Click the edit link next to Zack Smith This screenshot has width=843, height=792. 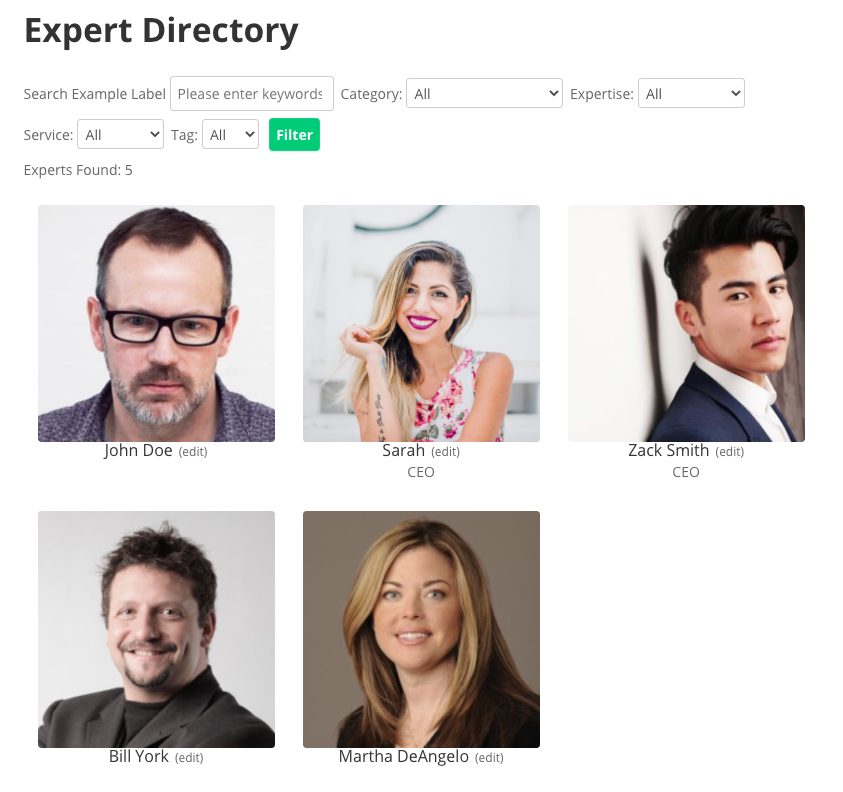(x=730, y=452)
